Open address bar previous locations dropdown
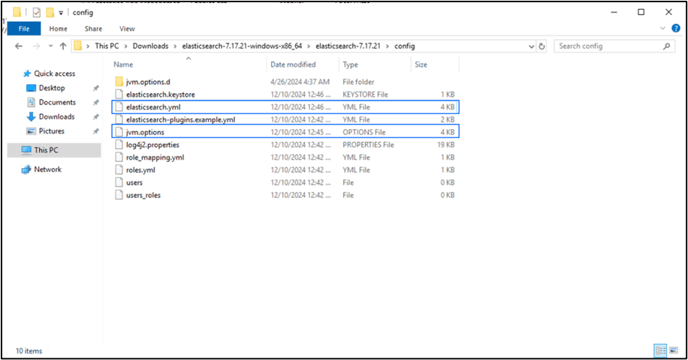This screenshot has height=360, width=688. click(531, 46)
